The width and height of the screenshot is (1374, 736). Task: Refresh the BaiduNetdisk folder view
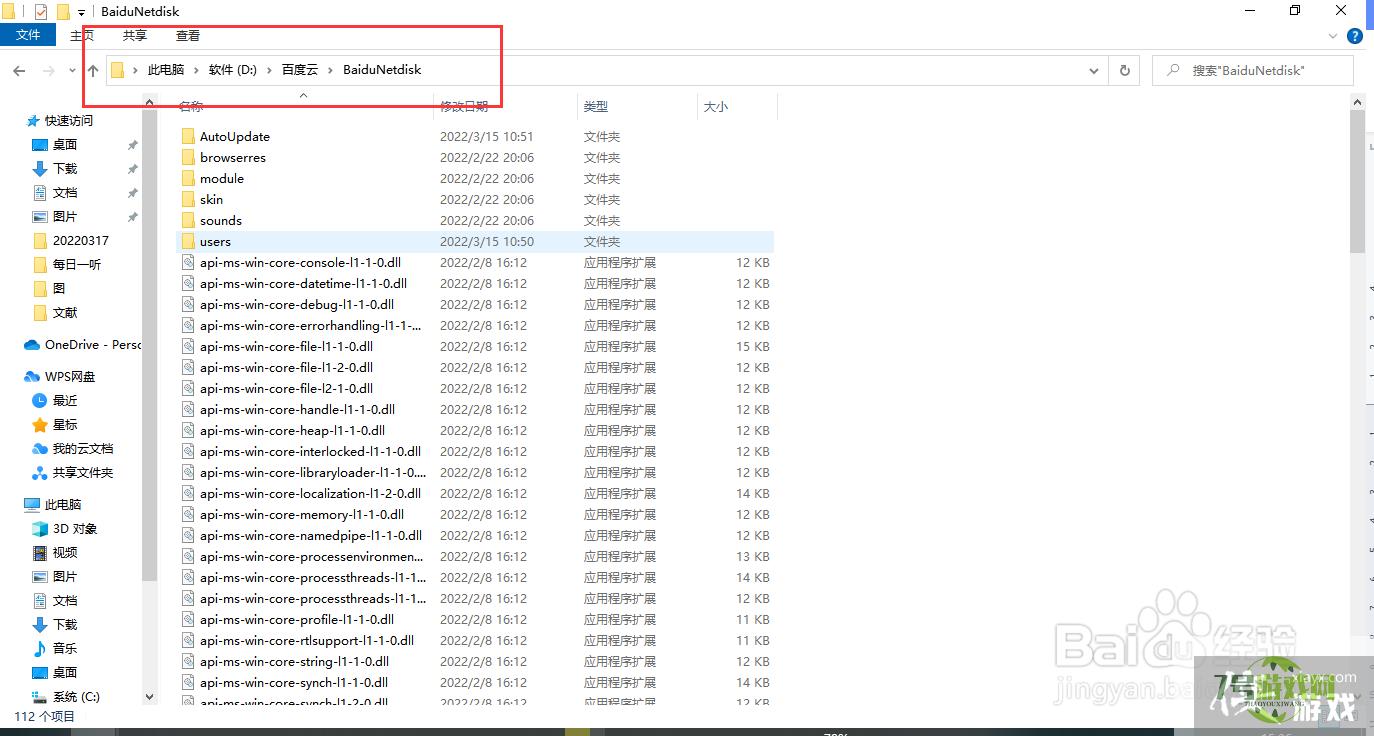[x=1125, y=70]
